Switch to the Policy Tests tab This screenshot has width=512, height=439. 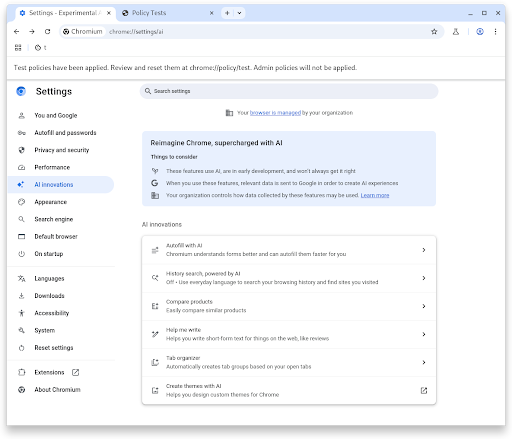coord(167,13)
